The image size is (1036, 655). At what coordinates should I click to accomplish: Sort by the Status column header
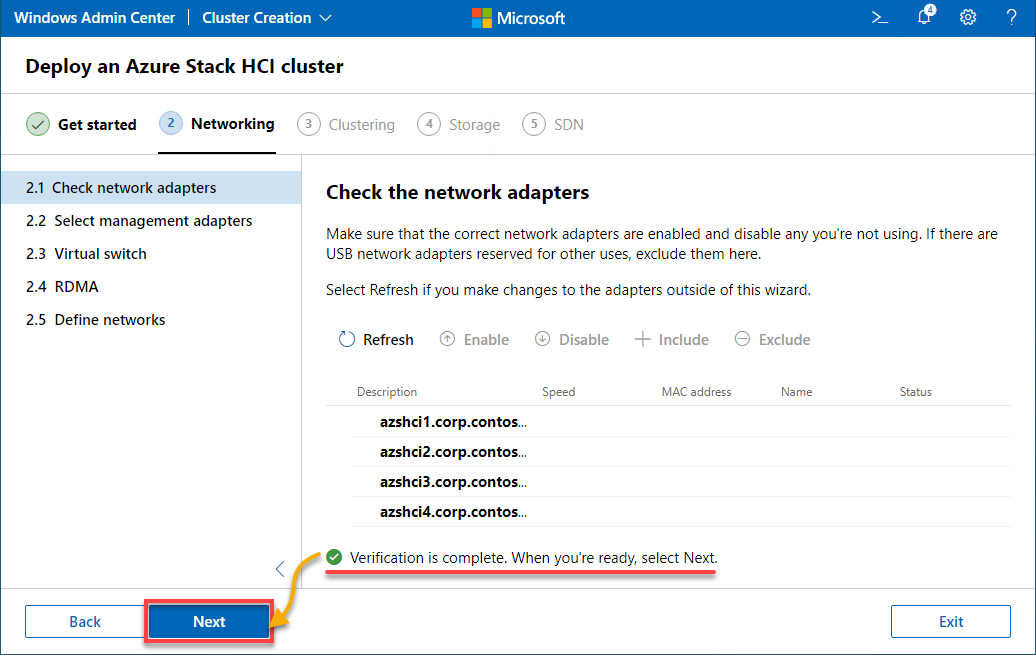tap(915, 392)
